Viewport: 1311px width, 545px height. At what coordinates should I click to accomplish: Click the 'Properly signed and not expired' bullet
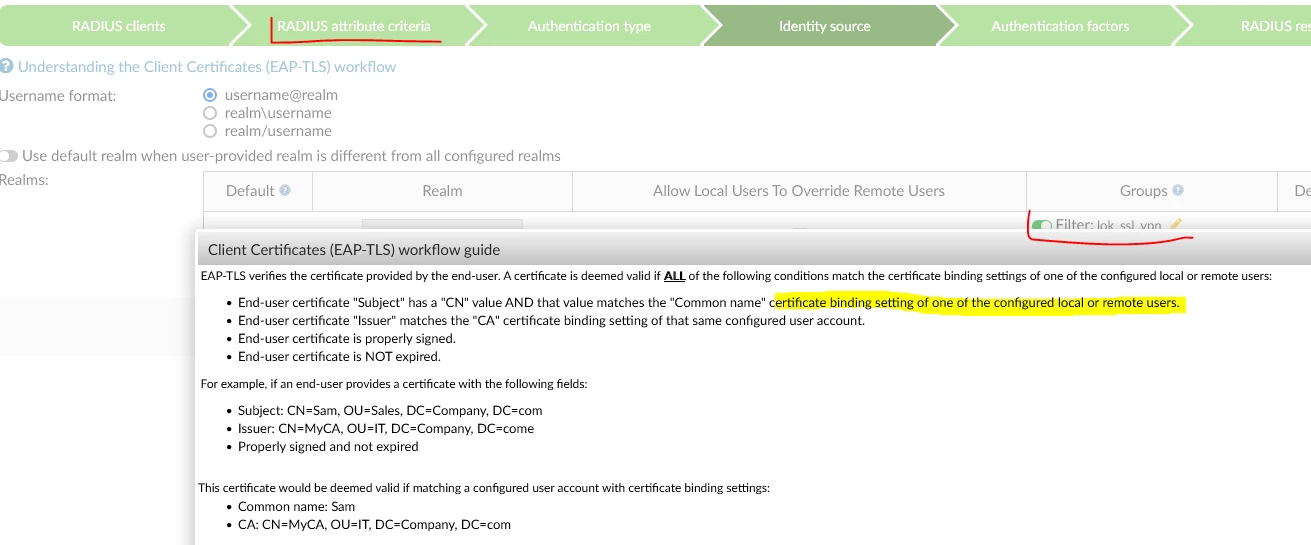tap(328, 446)
